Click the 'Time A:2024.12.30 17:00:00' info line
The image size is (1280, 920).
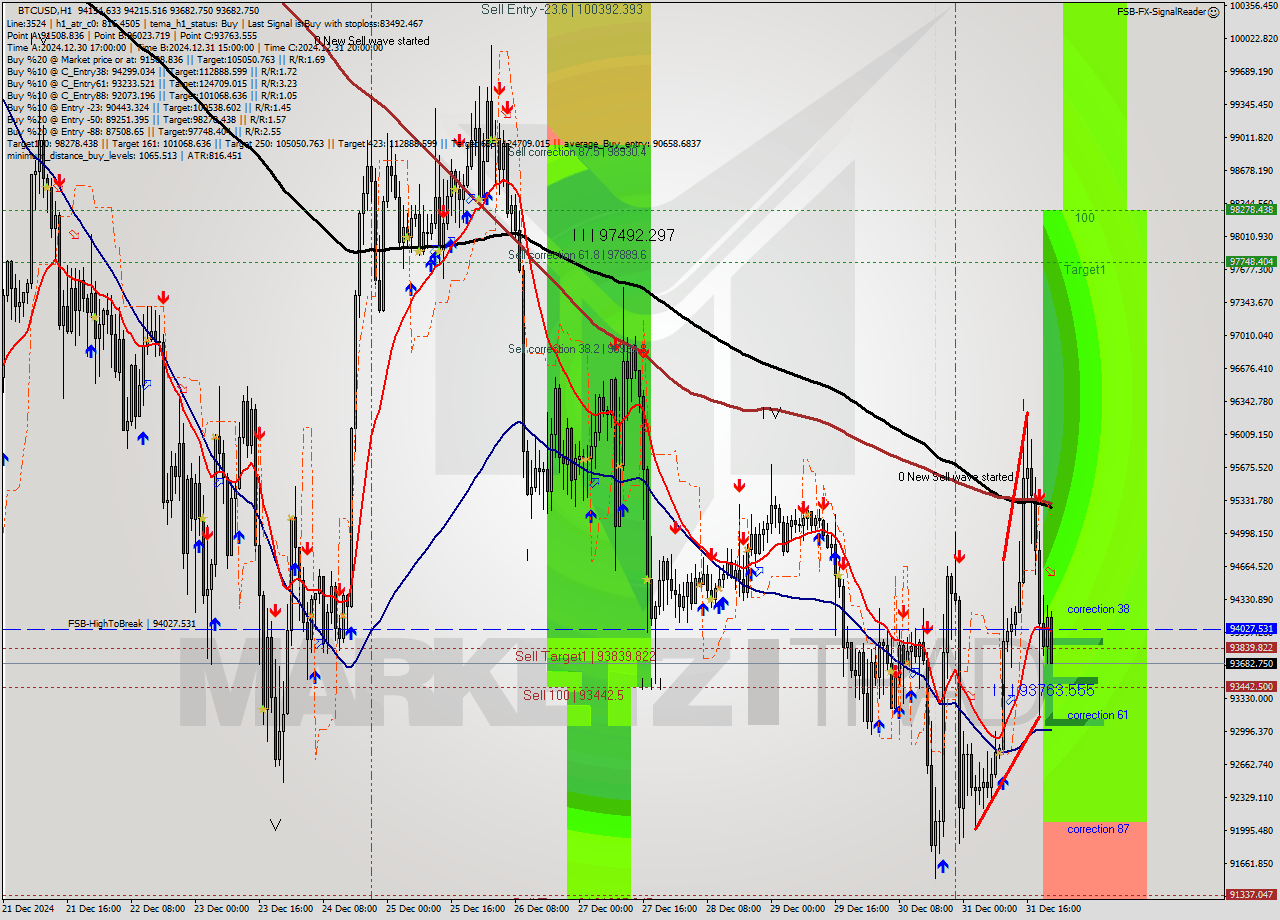pos(195,47)
